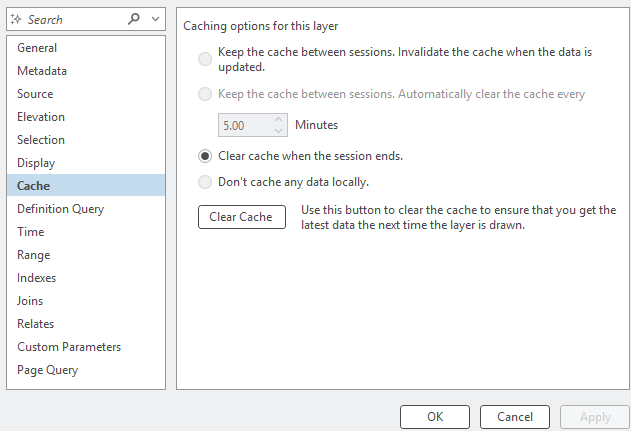Select 'Don't cache any data locally' option
The width and height of the screenshot is (631, 431).
[x=205, y=182]
